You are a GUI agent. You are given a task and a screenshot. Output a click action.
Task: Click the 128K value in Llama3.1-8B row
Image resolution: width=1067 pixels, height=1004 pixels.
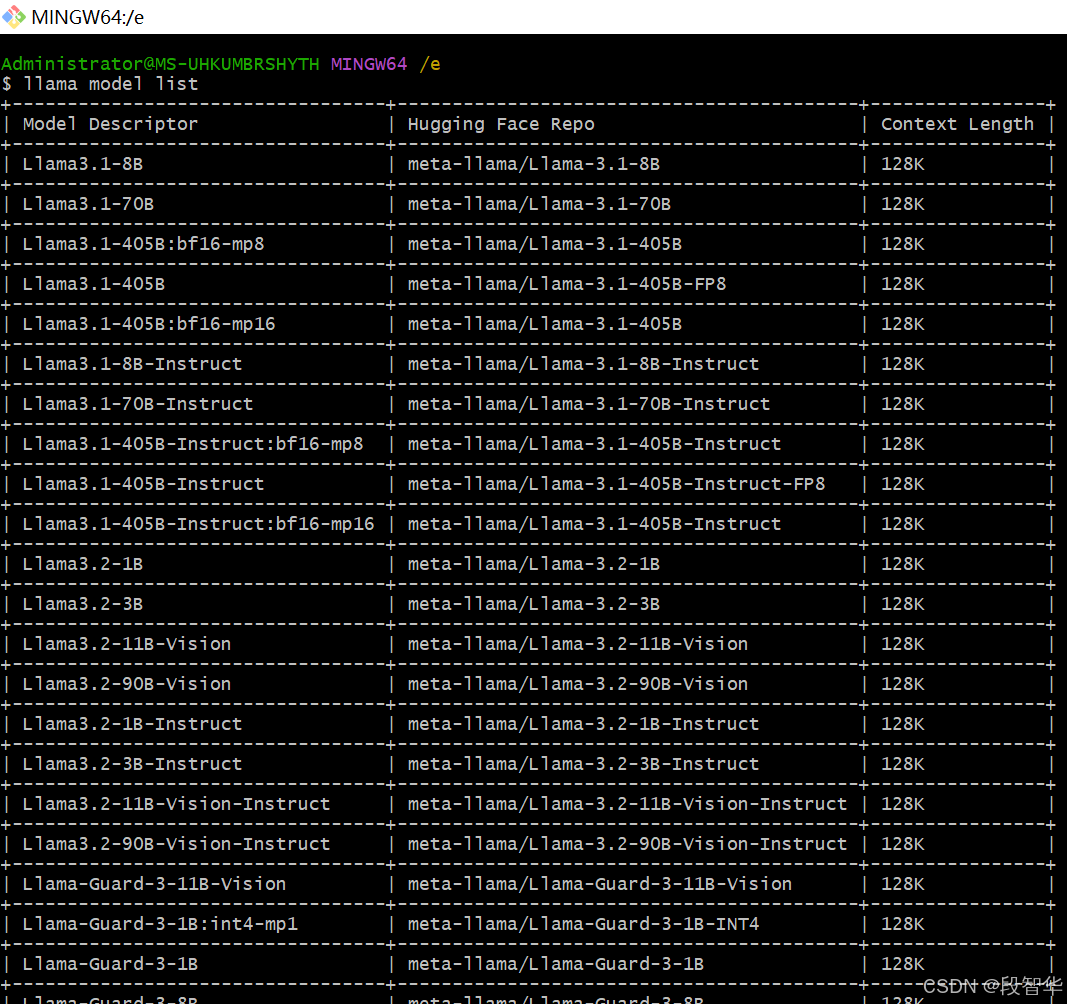(902, 164)
